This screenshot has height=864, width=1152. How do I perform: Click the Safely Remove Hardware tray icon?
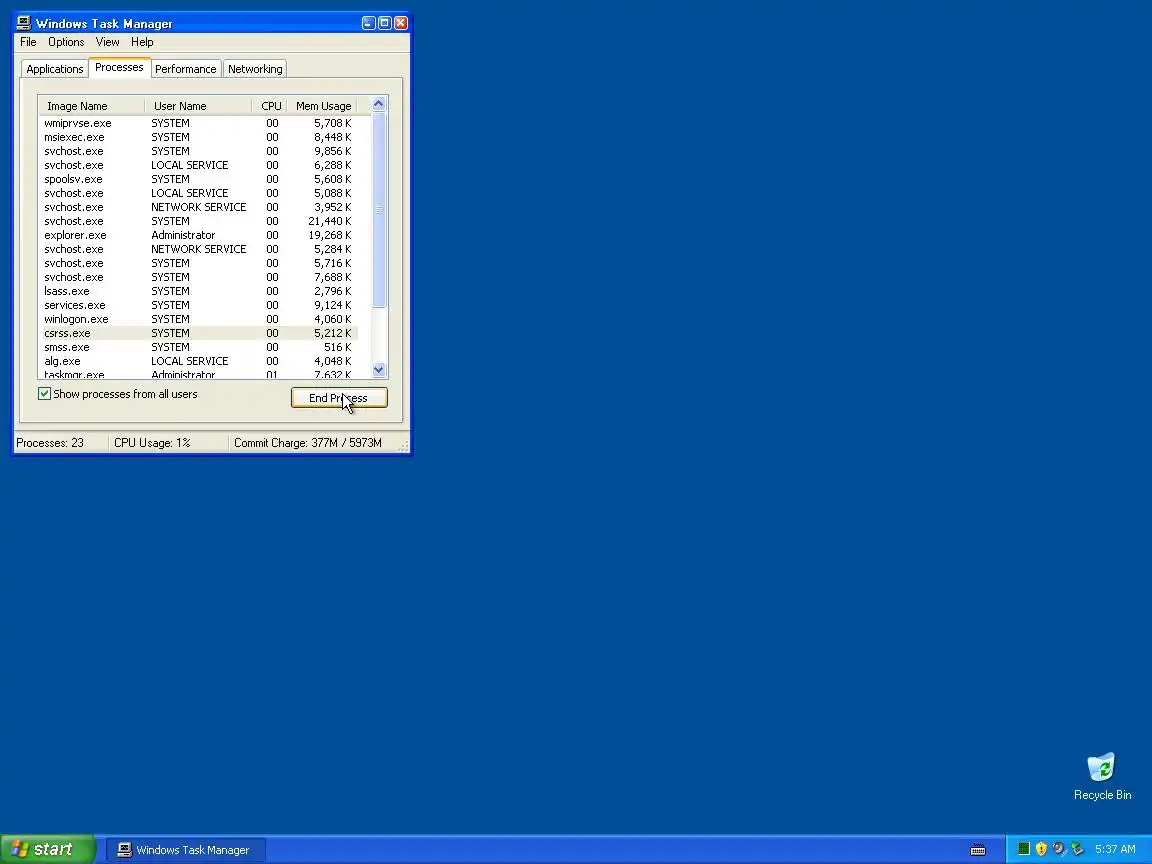coord(1077,849)
